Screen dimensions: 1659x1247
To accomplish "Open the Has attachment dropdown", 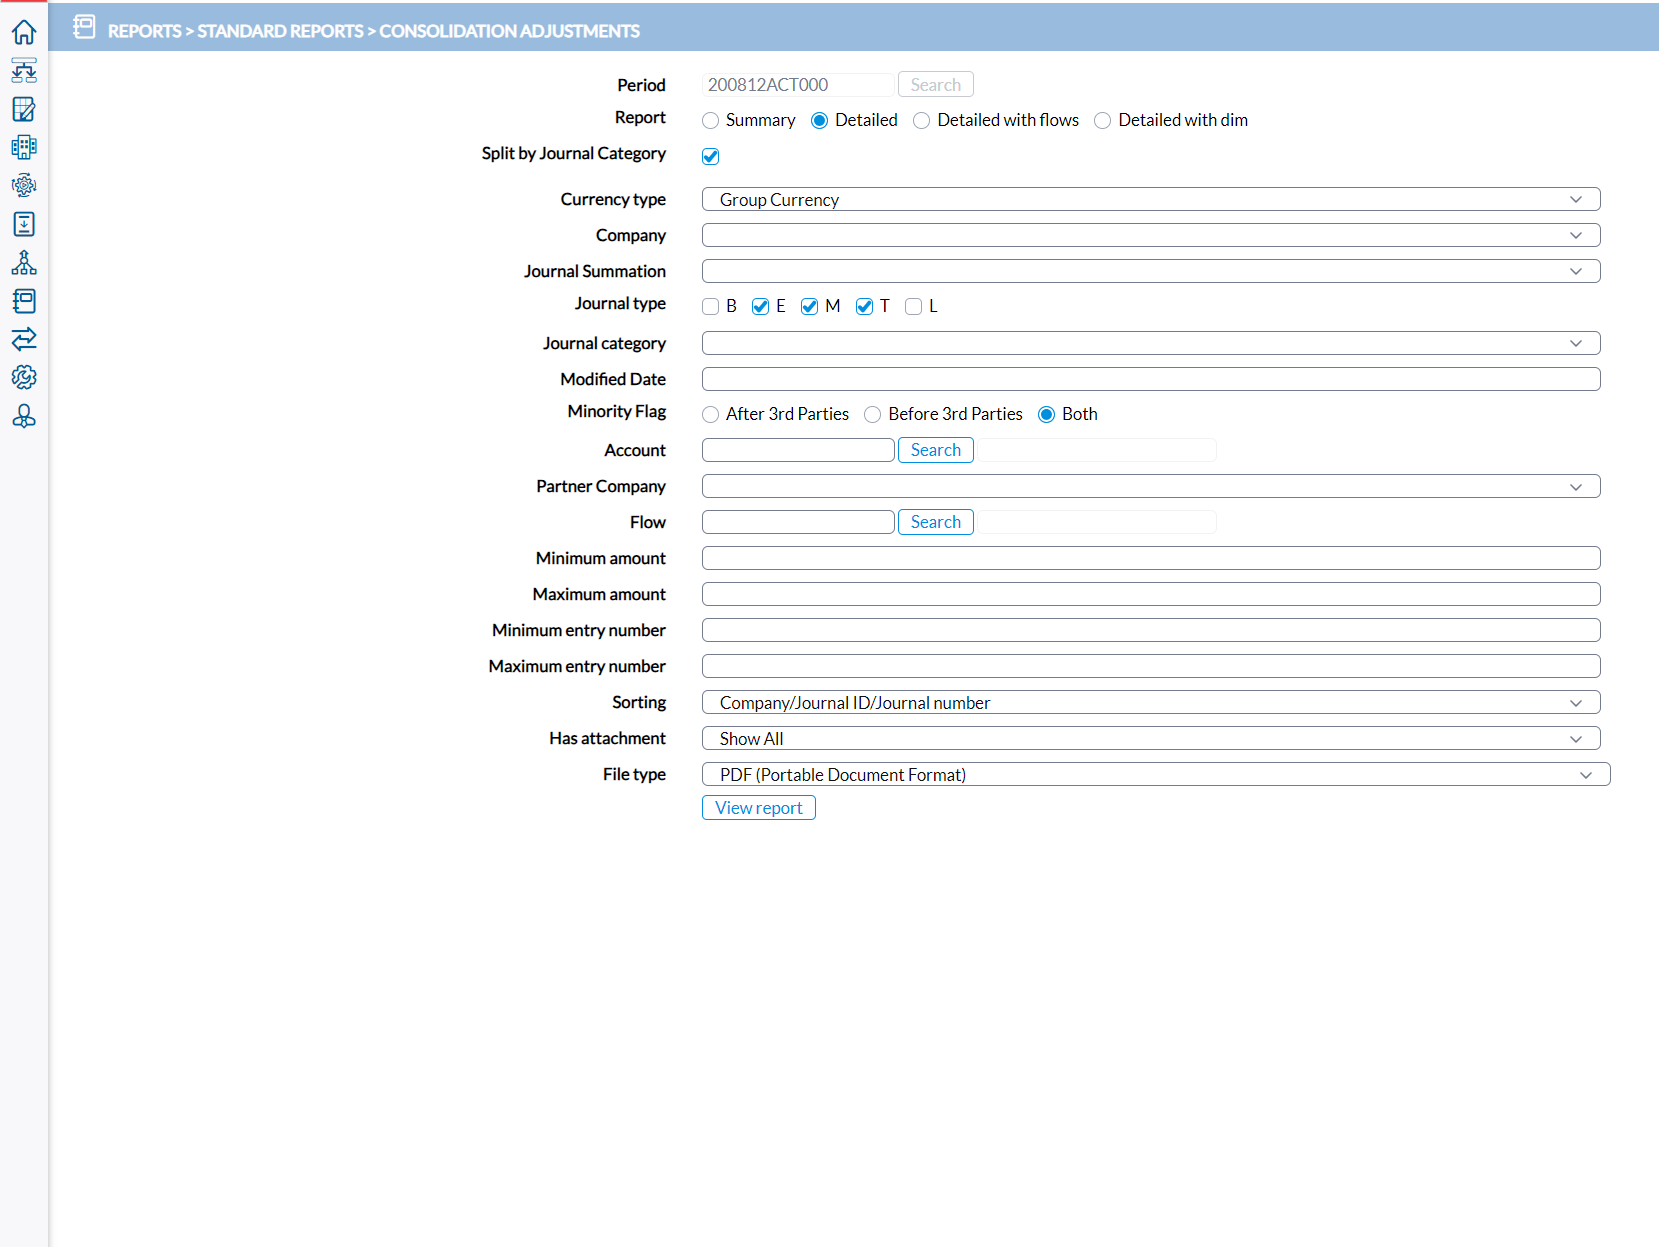I will pyautogui.click(x=1151, y=738).
